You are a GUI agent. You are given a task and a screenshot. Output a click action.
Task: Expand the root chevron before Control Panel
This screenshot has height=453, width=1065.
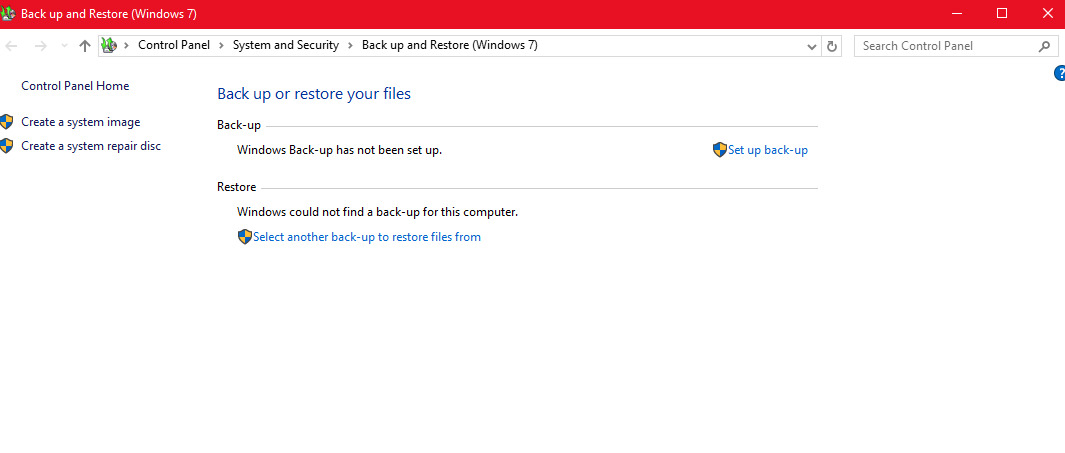pyautogui.click(x=126, y=46)
